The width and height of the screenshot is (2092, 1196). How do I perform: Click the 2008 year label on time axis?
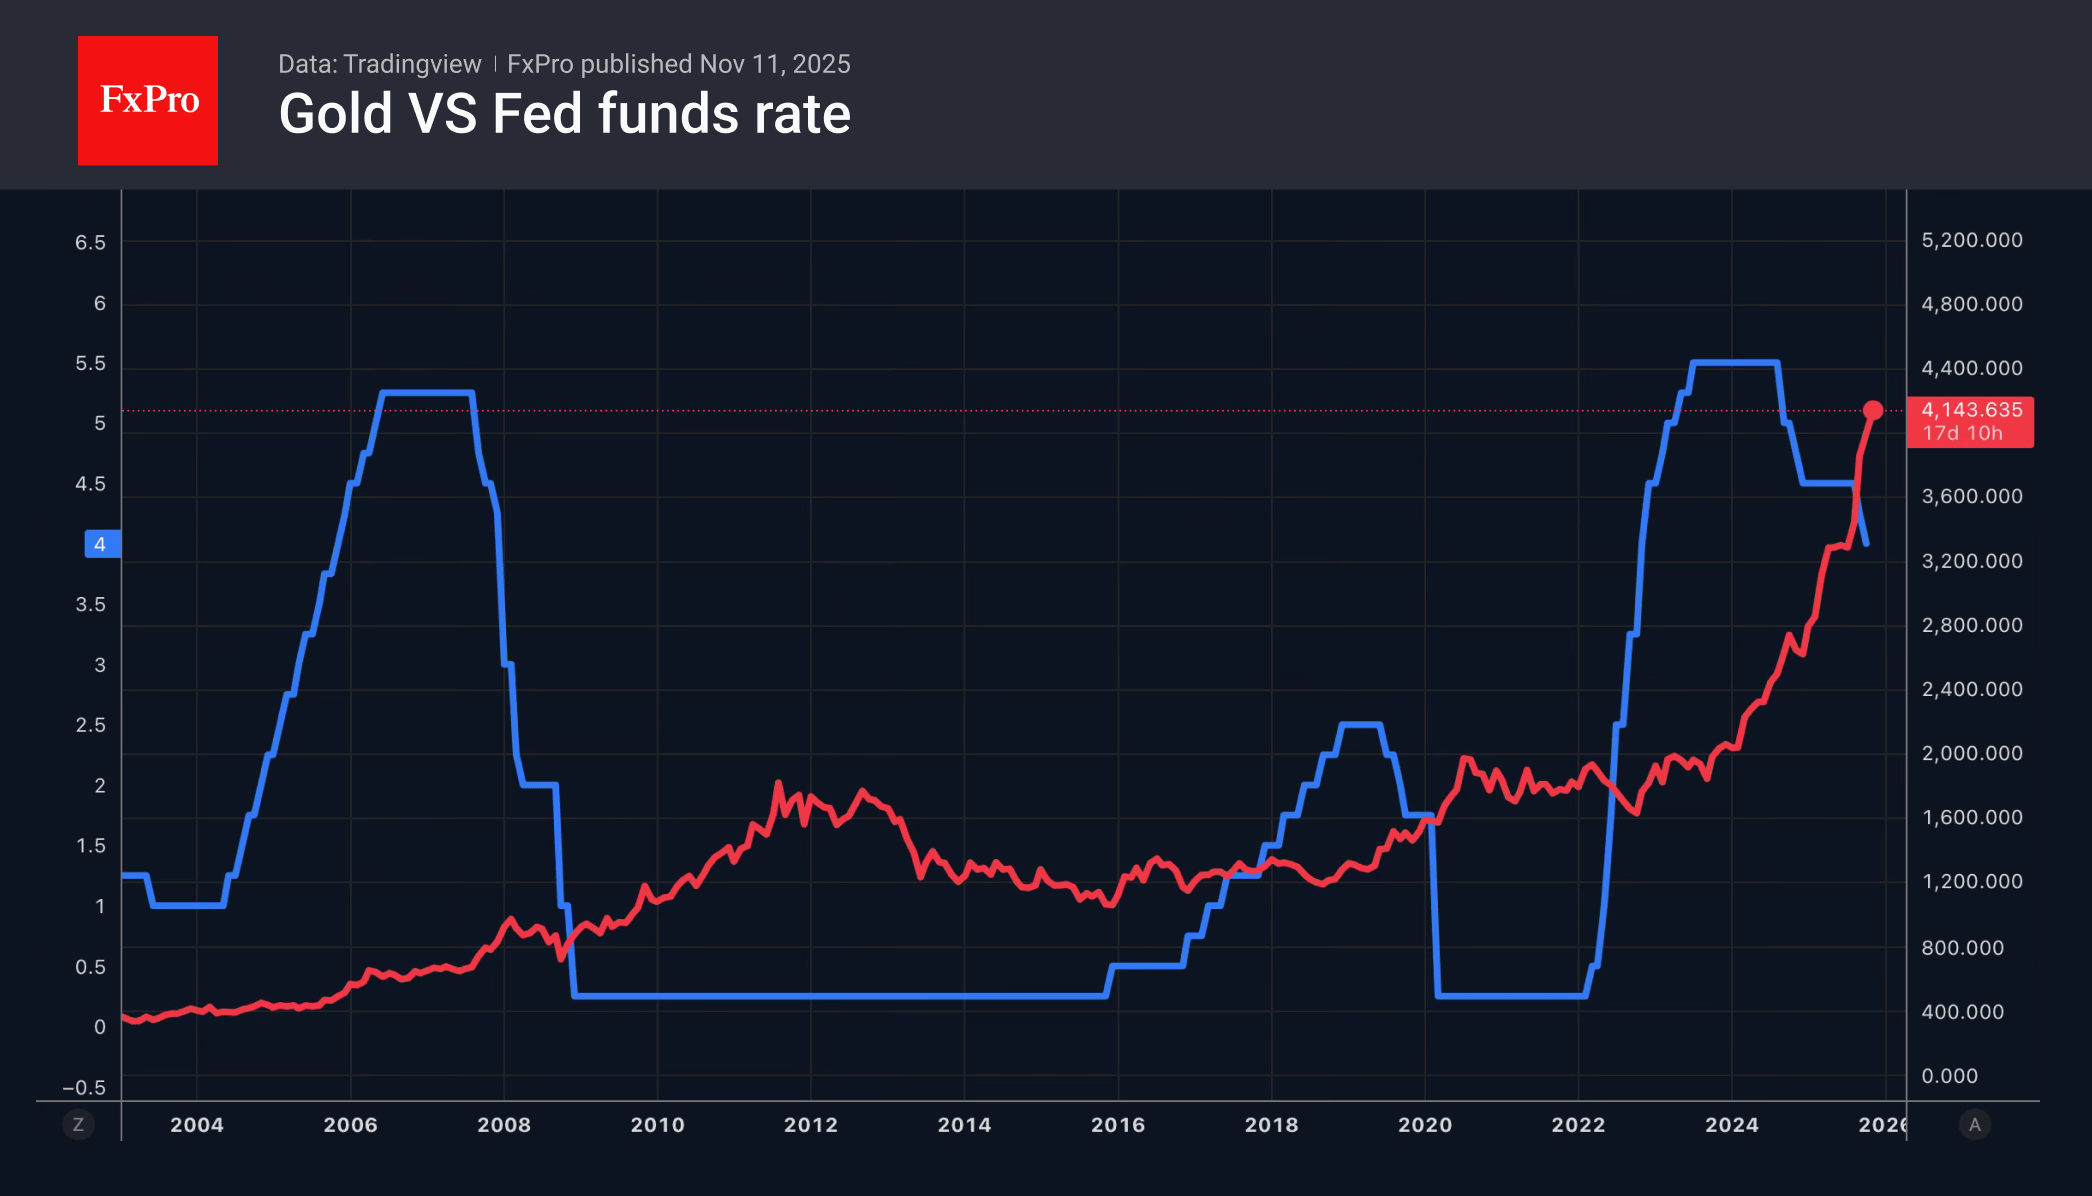tap(504, 1125)
